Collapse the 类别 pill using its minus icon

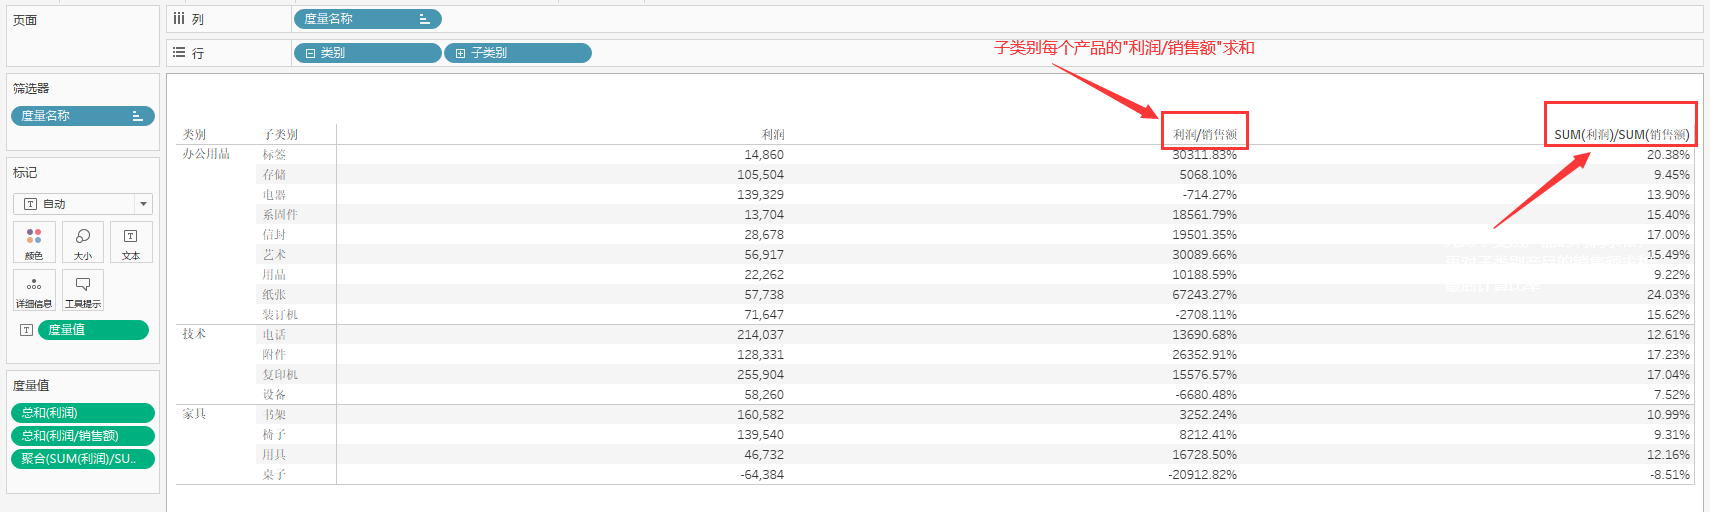pyautogui.click(x=310, y=53)
